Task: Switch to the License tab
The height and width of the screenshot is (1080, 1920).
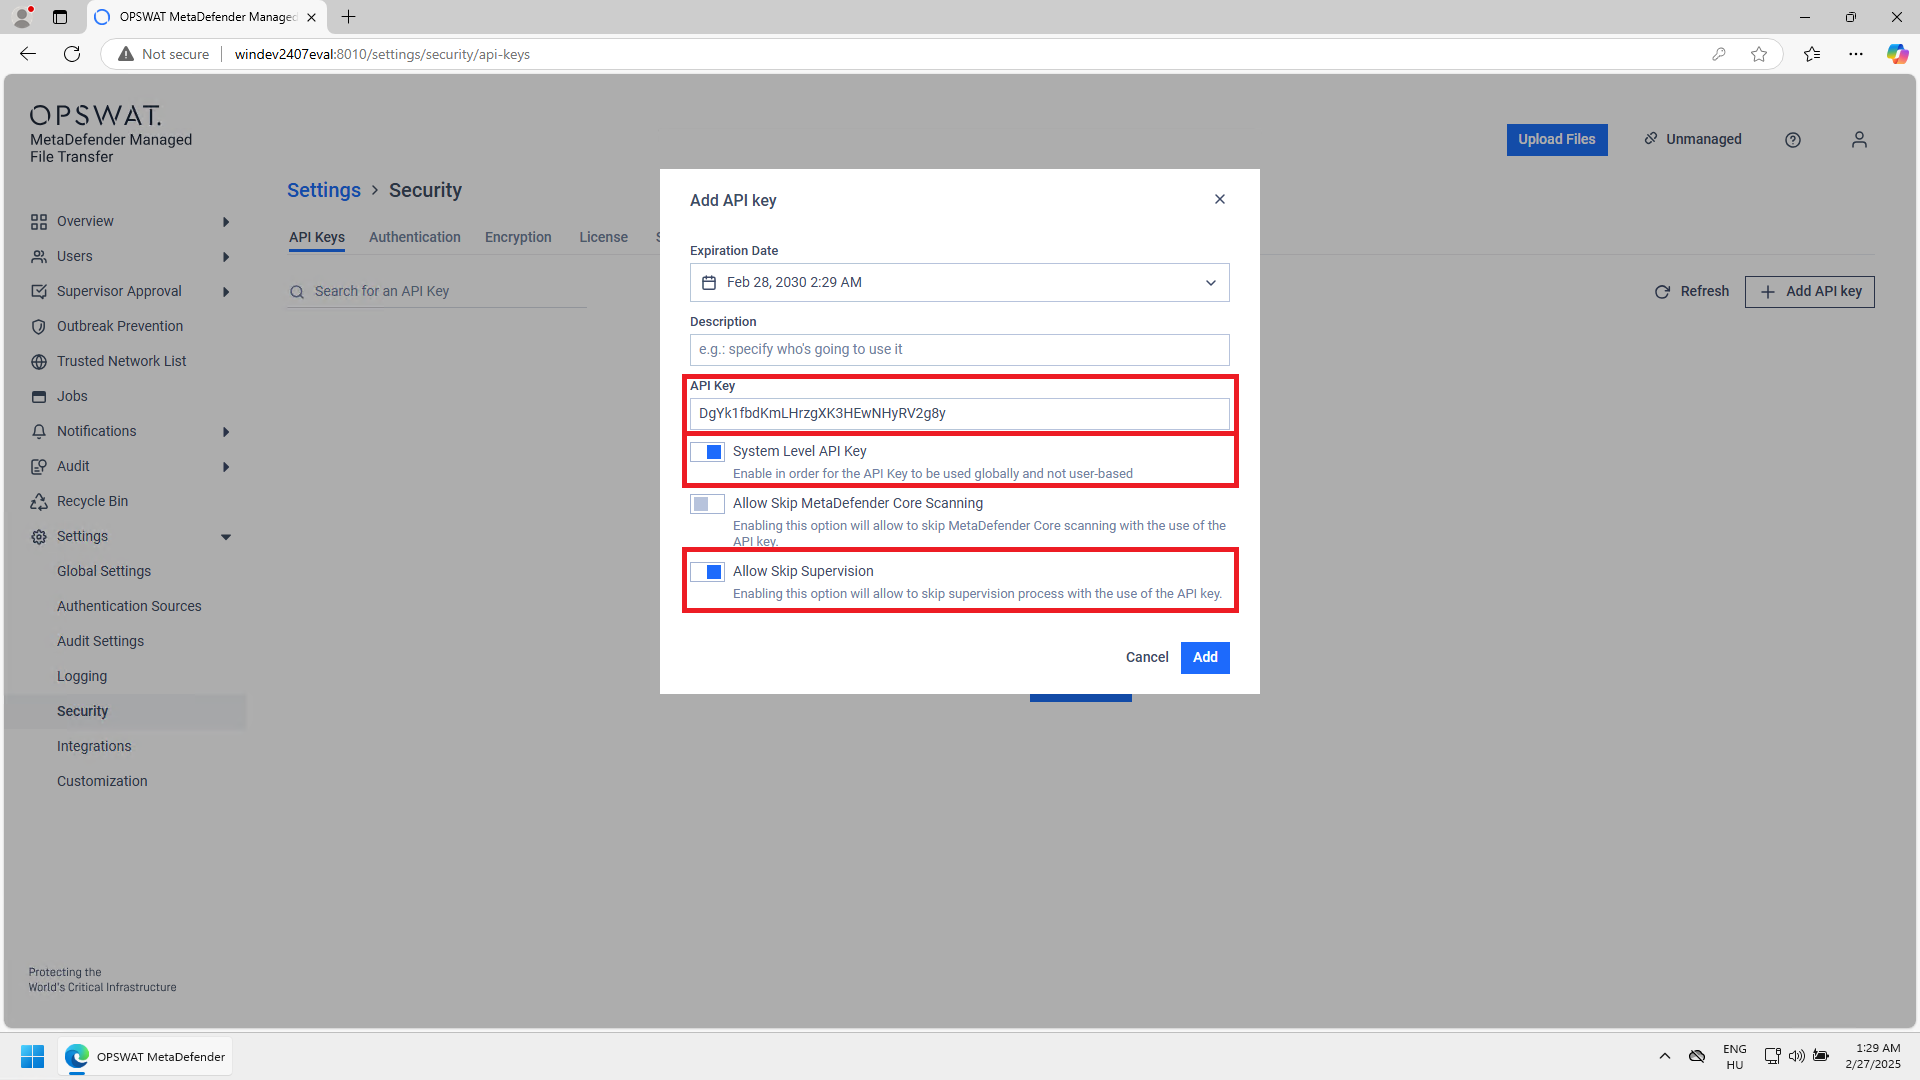Action: click(604, 237)
